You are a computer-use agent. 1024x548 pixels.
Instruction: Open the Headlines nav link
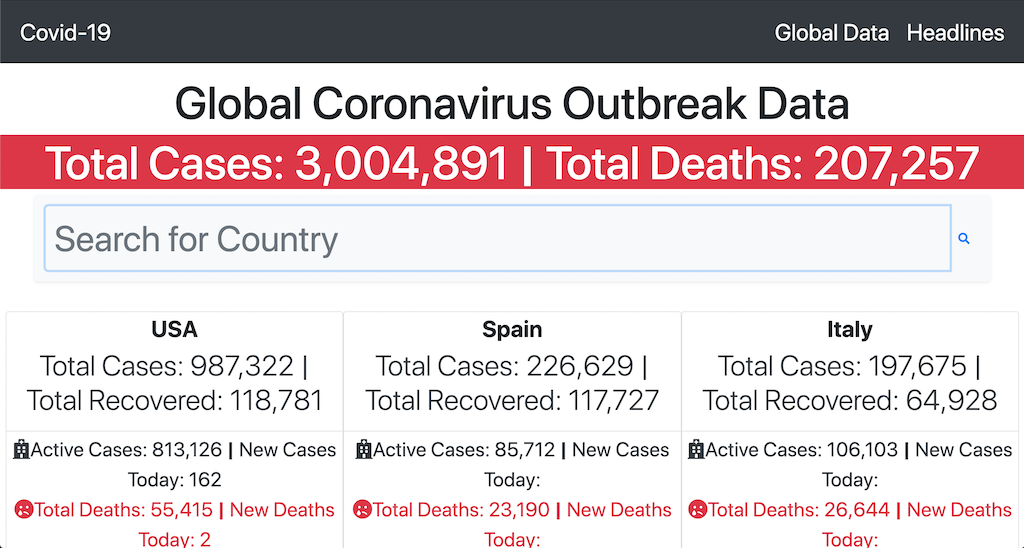955,33
